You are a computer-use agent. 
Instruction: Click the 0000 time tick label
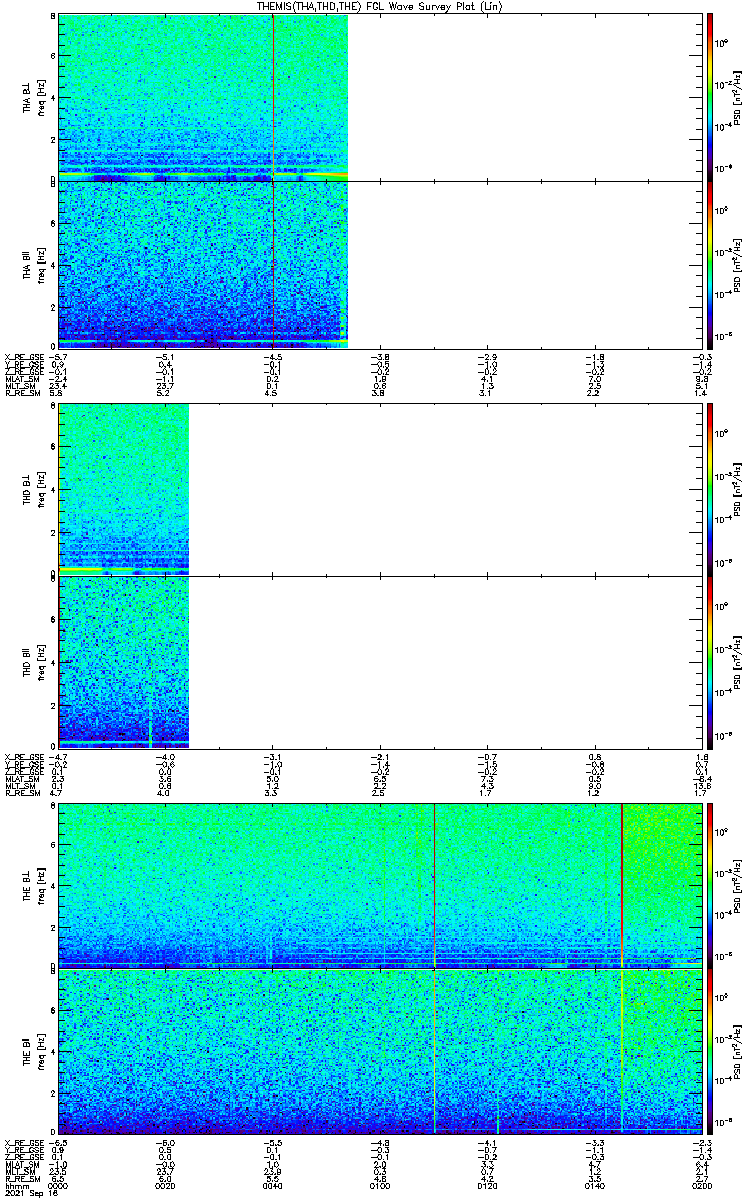(x=59, y=1185)
